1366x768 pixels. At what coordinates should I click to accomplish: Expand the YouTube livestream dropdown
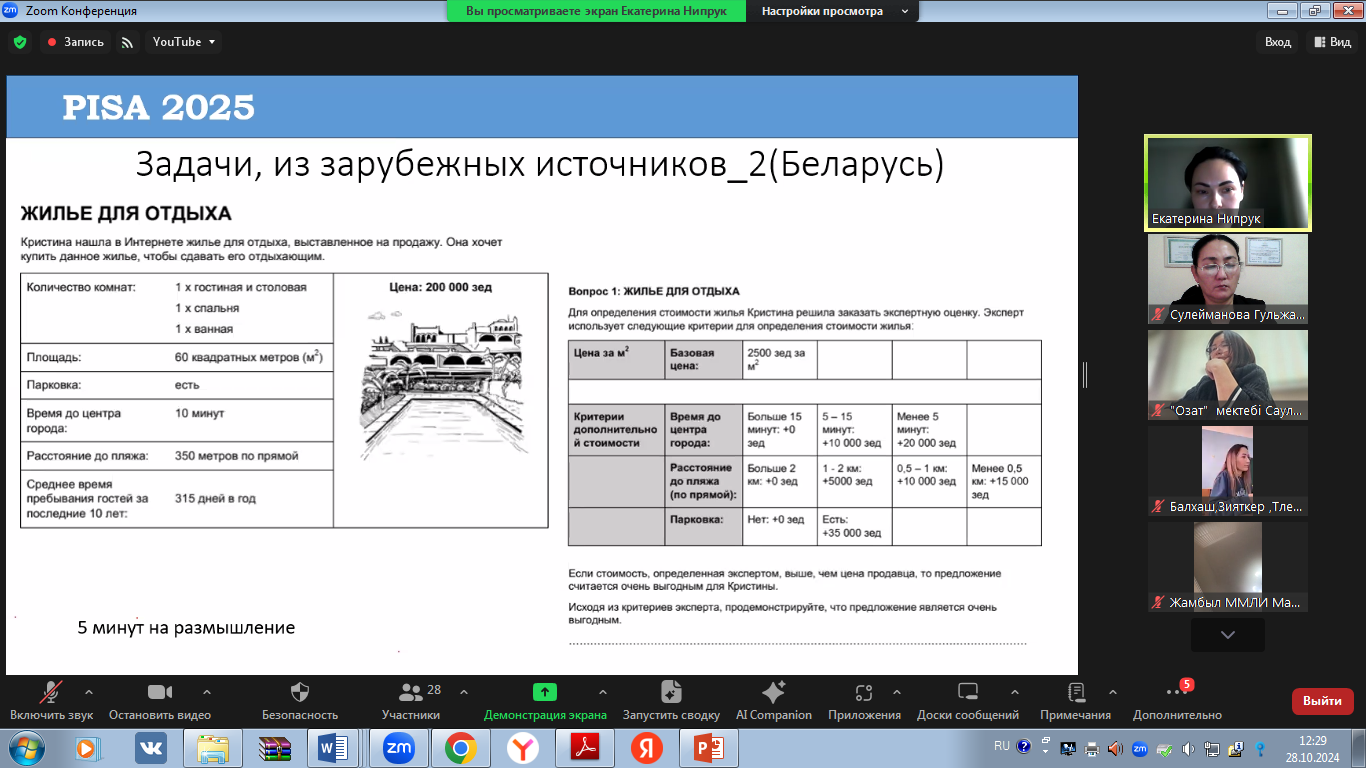(184, 42)
